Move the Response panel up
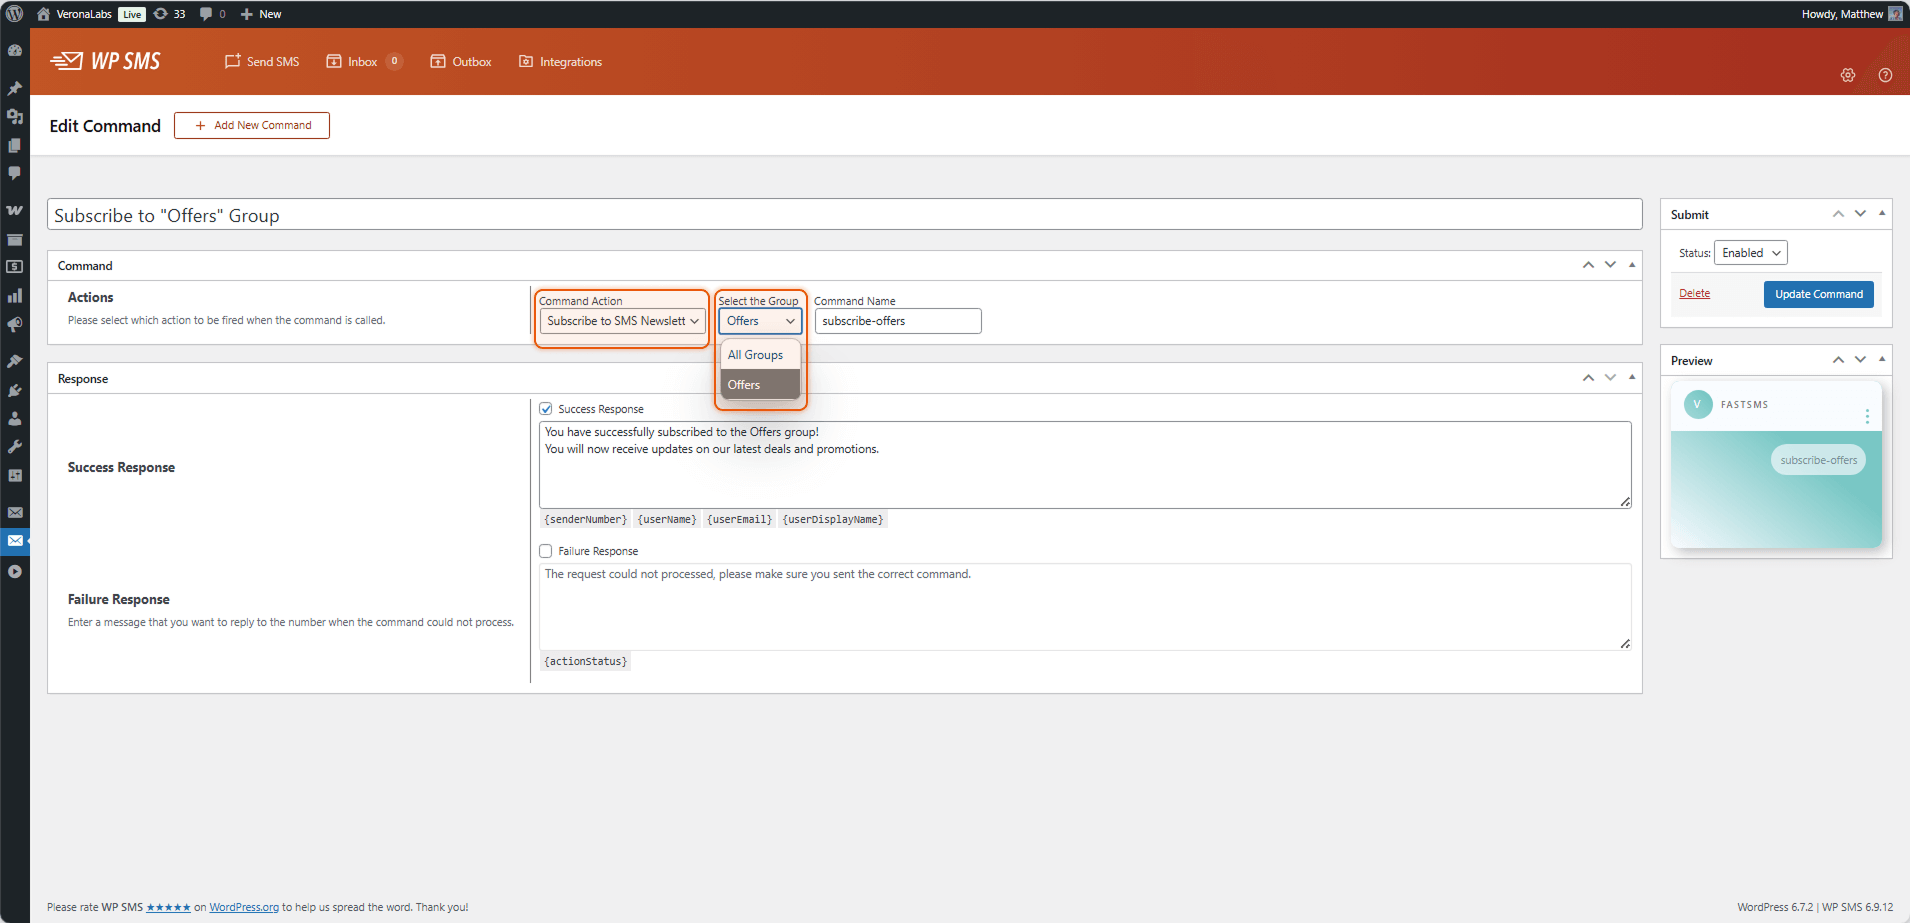This screenshot has width=1910, height=923. [x=1588, y=378]
